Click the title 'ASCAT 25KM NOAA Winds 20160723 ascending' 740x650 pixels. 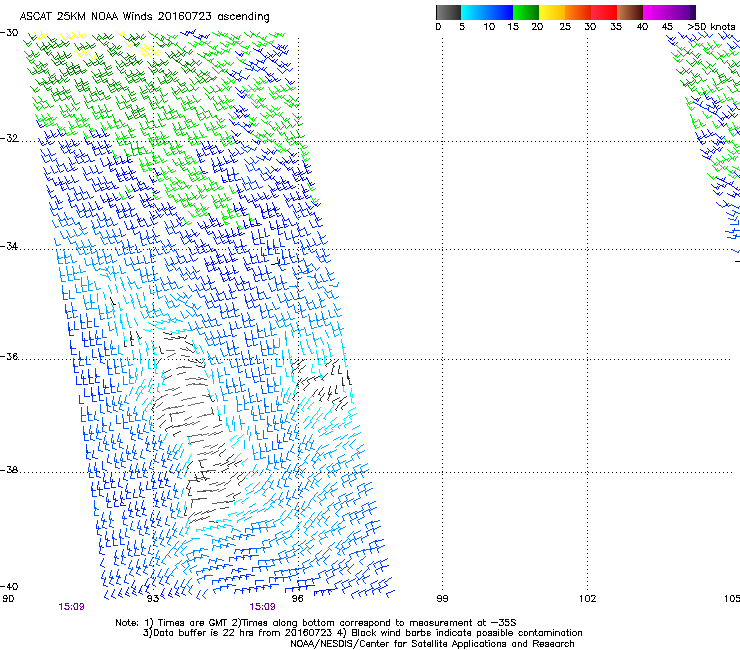pyautogui.click(x=144, y=17)
